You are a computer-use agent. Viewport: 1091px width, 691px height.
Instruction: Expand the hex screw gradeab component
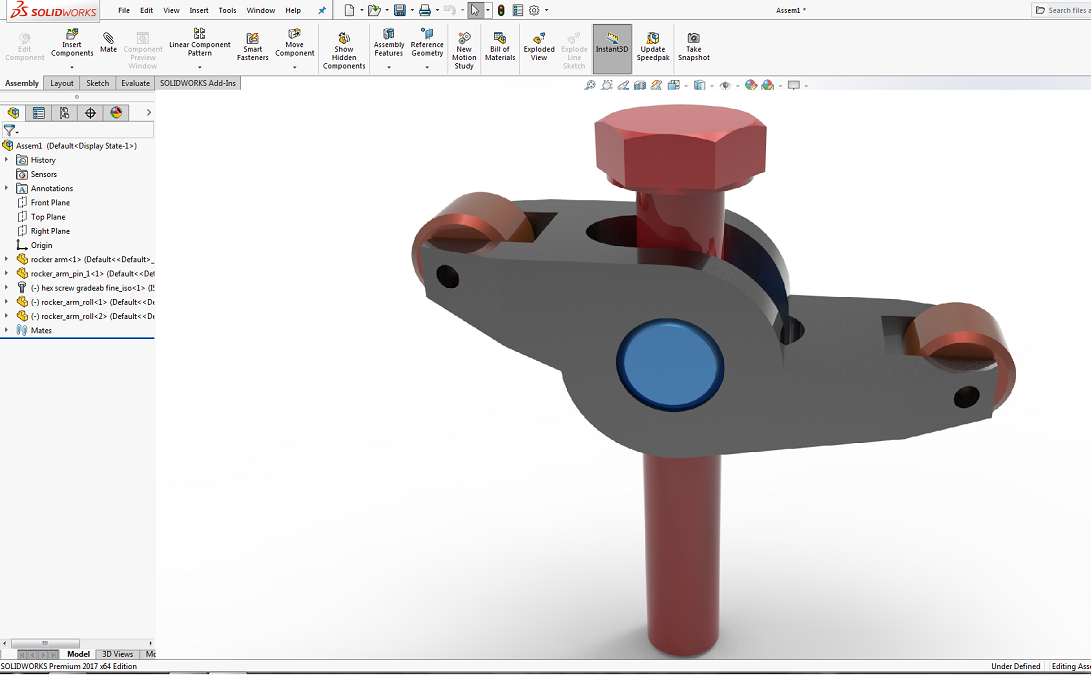click(6, 287)
